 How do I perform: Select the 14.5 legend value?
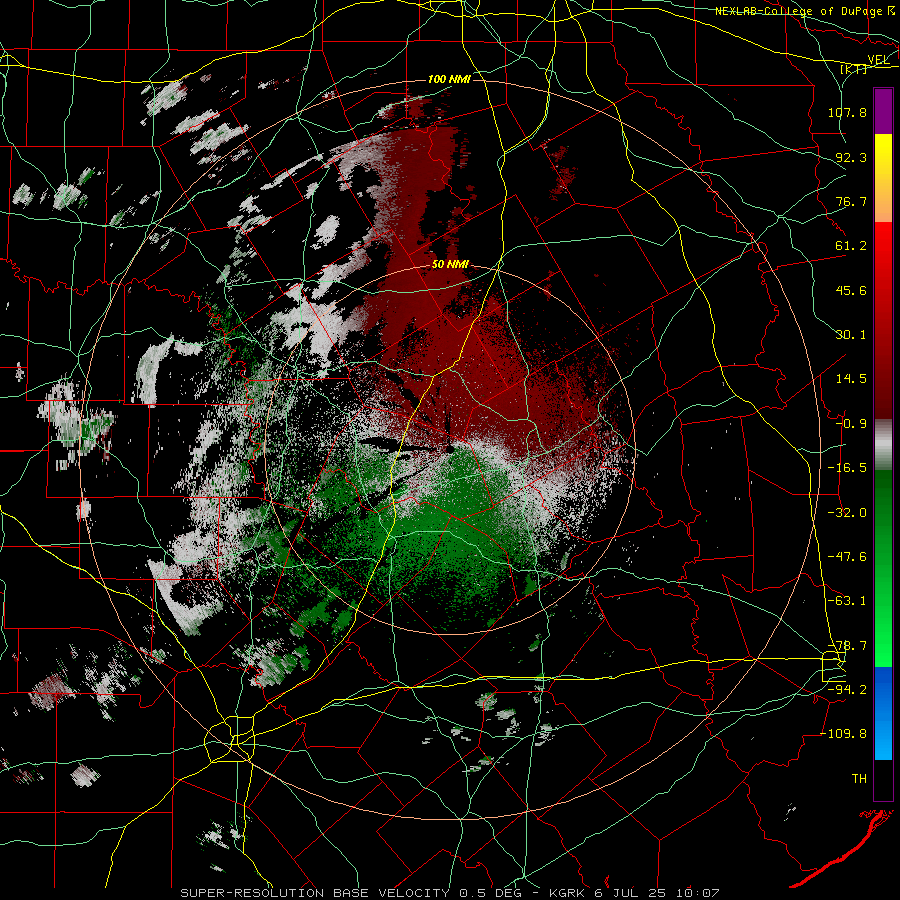click(851, 379)
